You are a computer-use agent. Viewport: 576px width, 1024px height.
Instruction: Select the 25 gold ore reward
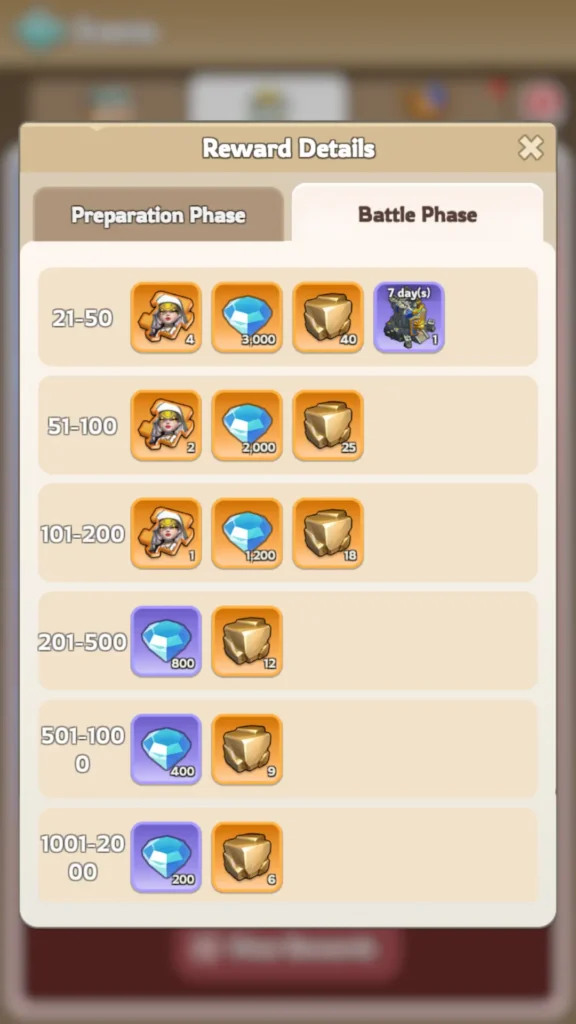click(x=328, y=426)
